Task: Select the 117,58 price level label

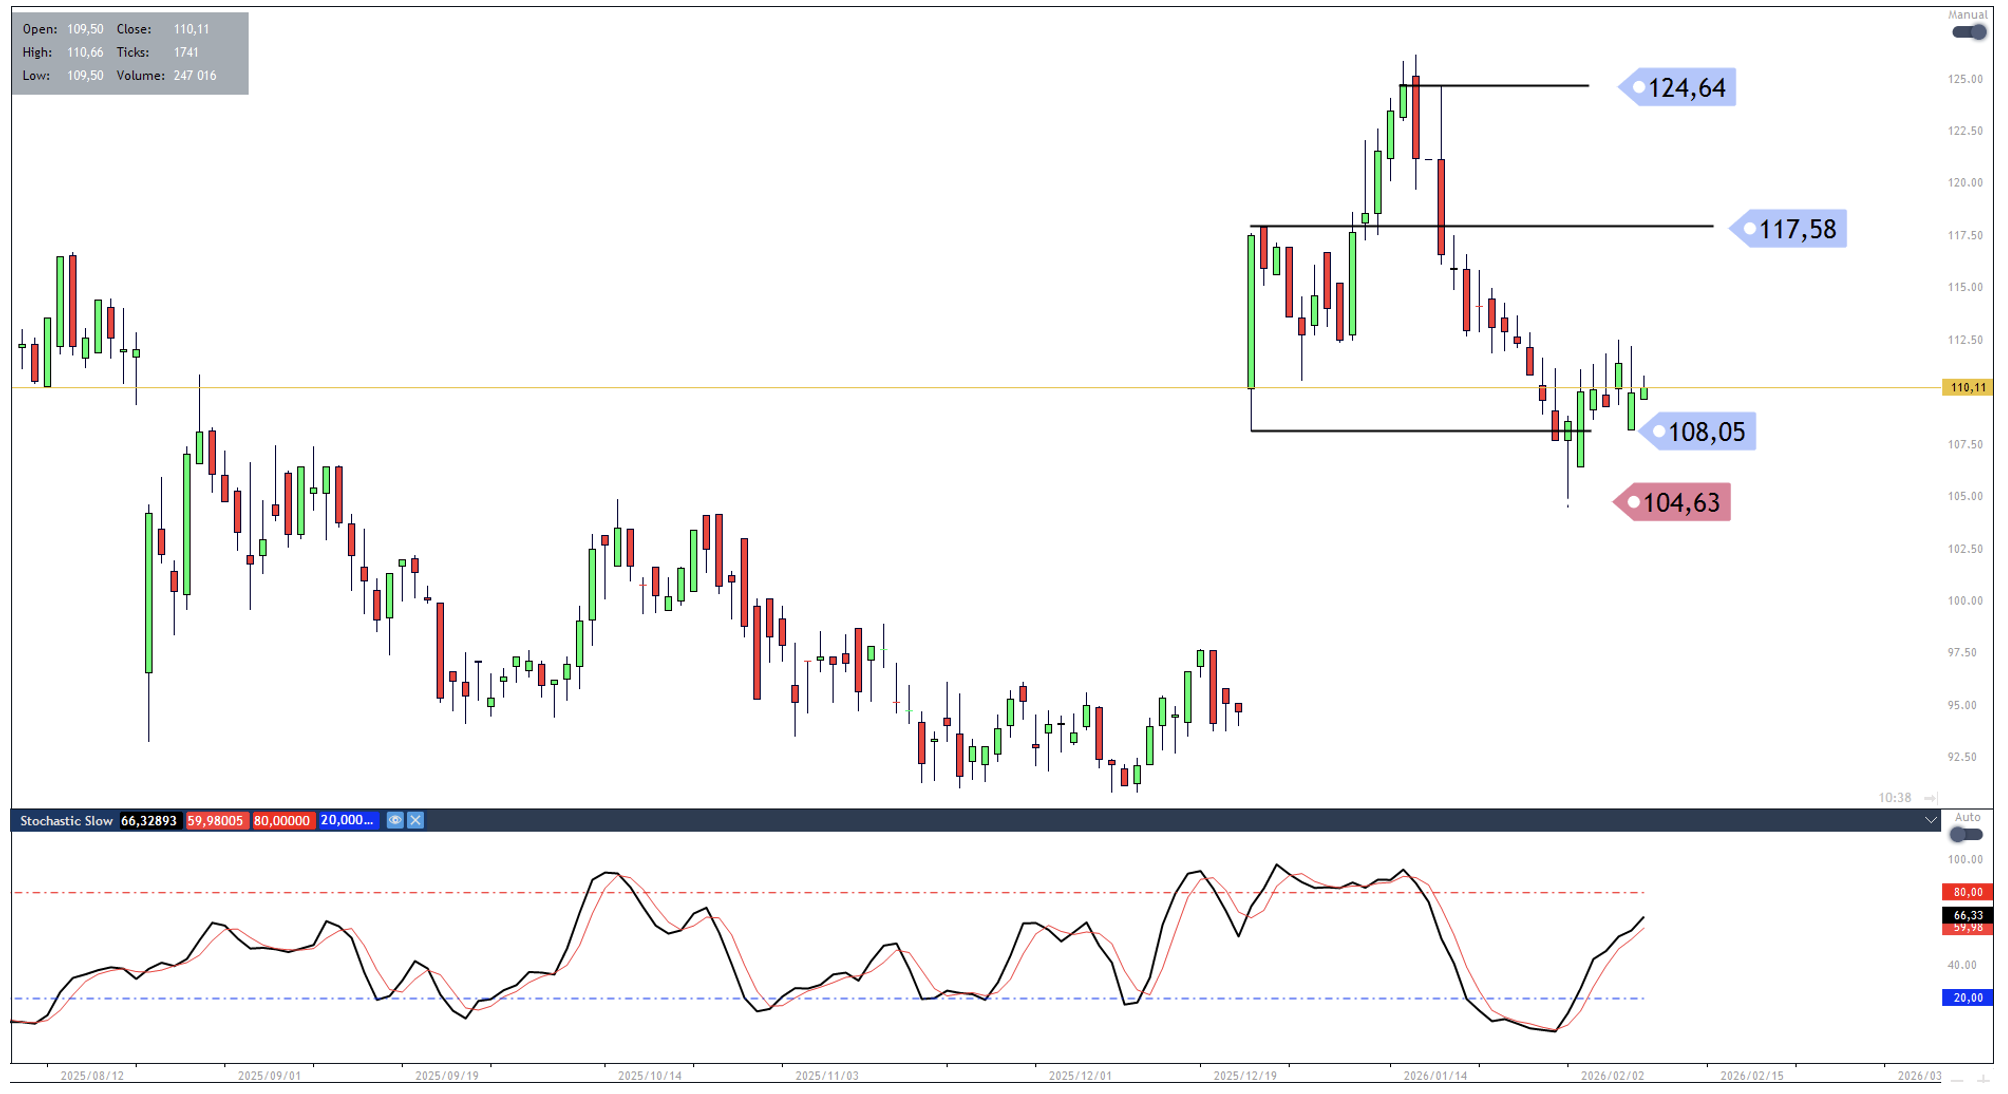Action: [1796, 229]
